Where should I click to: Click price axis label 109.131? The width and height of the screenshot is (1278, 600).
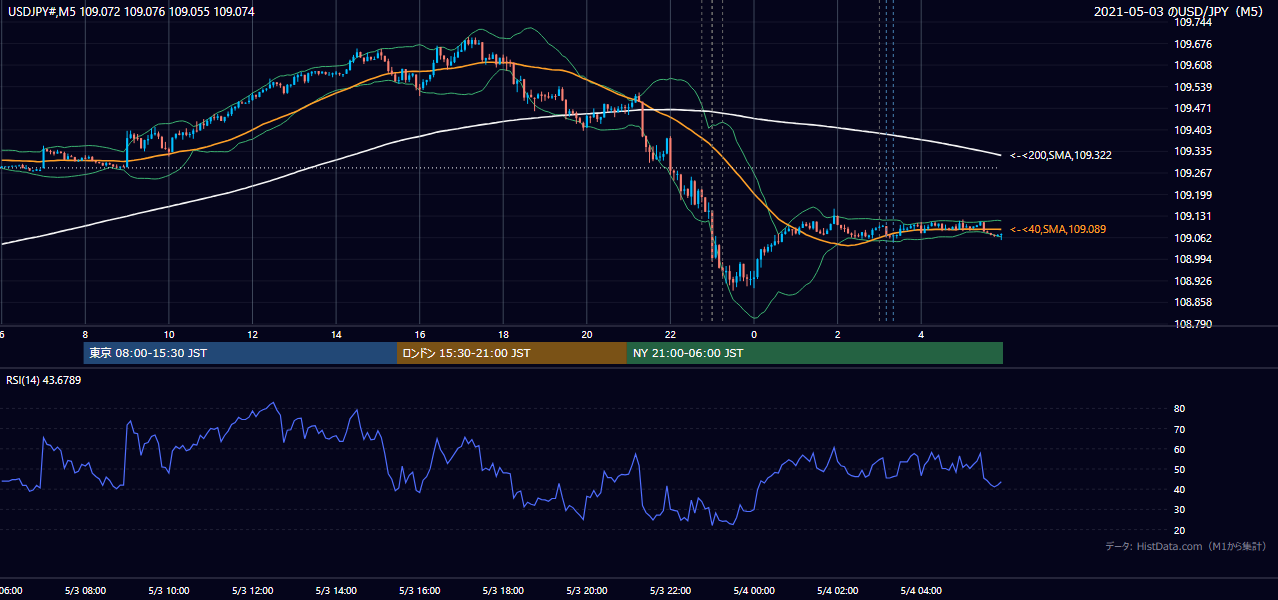[x=1193, y=217]
